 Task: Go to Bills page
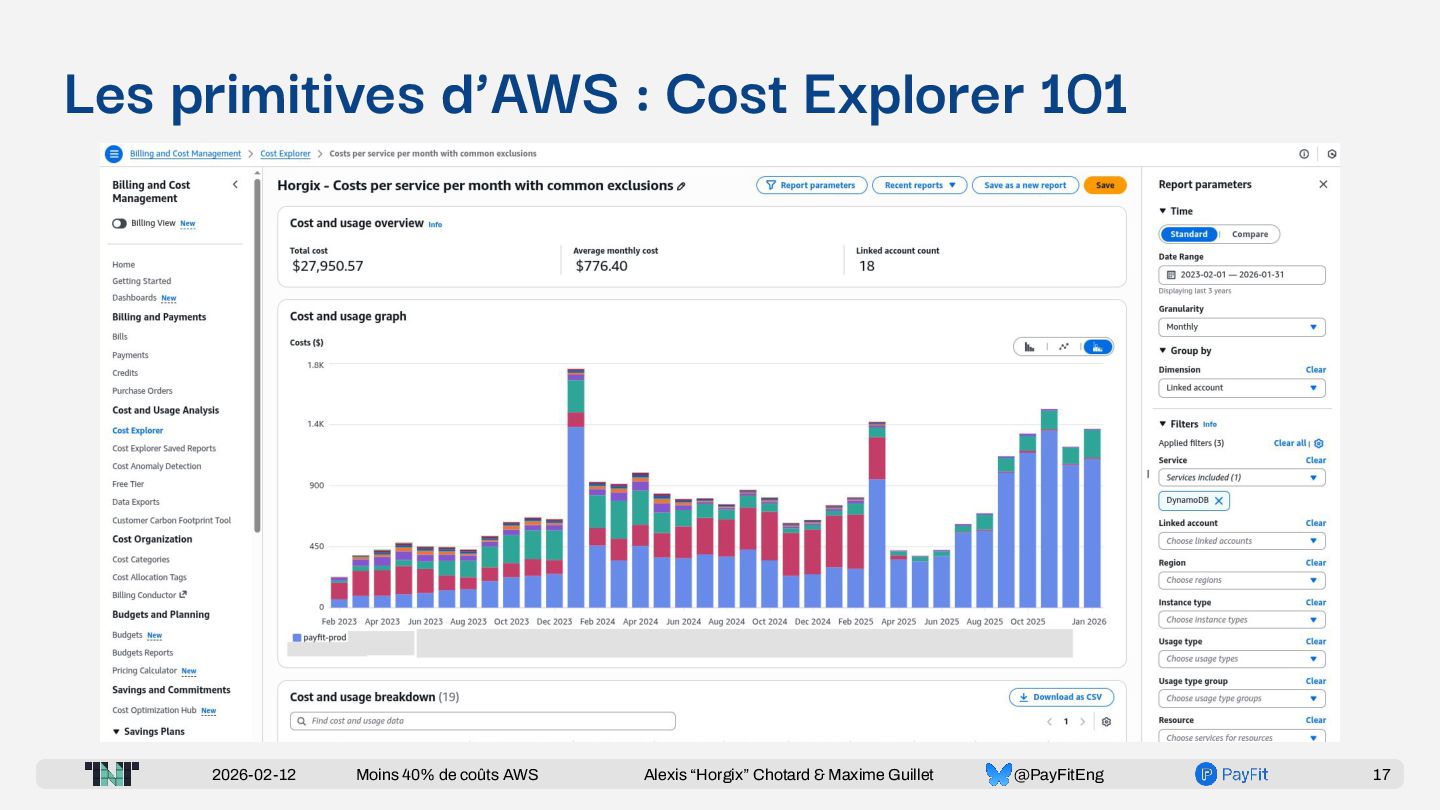pos(120,337)
